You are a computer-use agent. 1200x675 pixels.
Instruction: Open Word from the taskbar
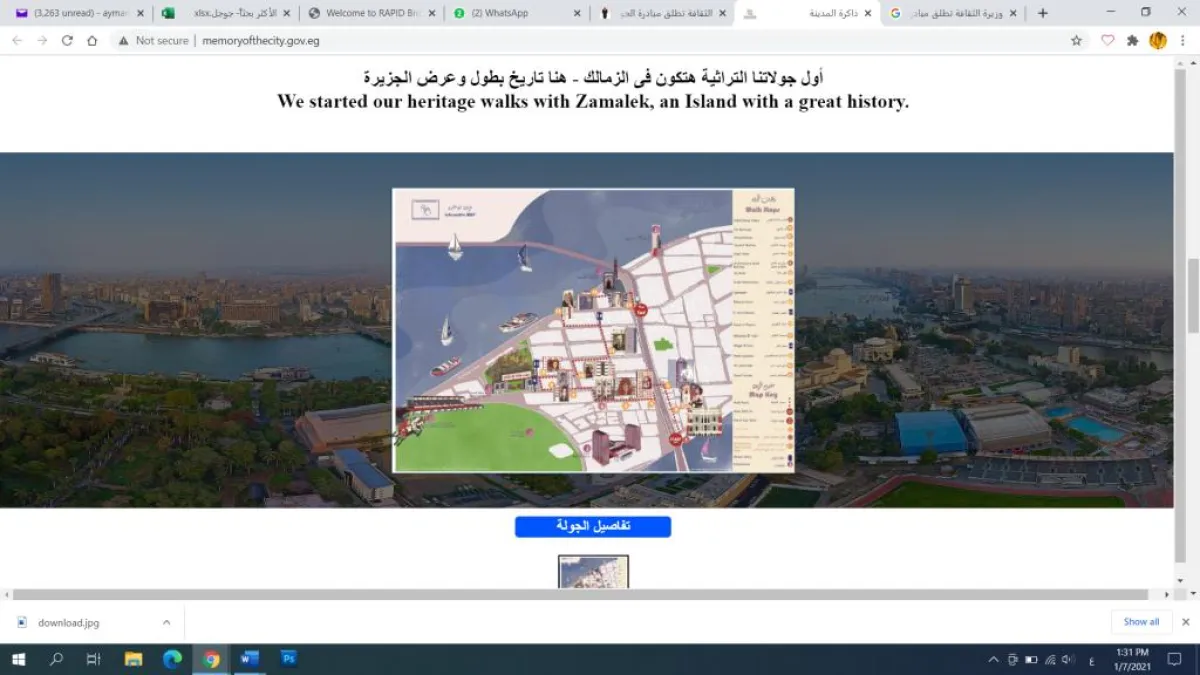tap(249, 658)
